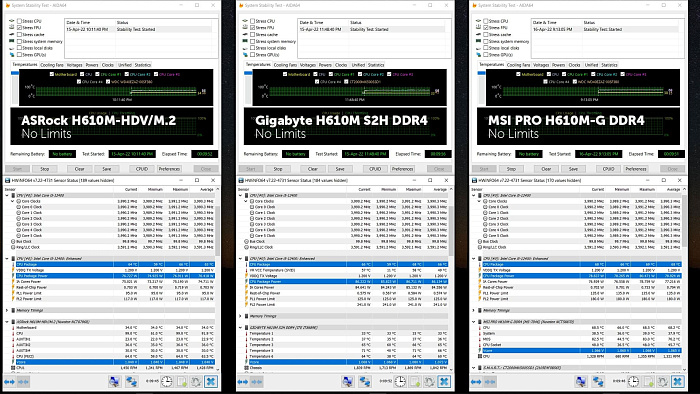700x394 pixels.
Task: Switch to Voltages tab in ASRock AIDA64 window
Action: [75, 65]
